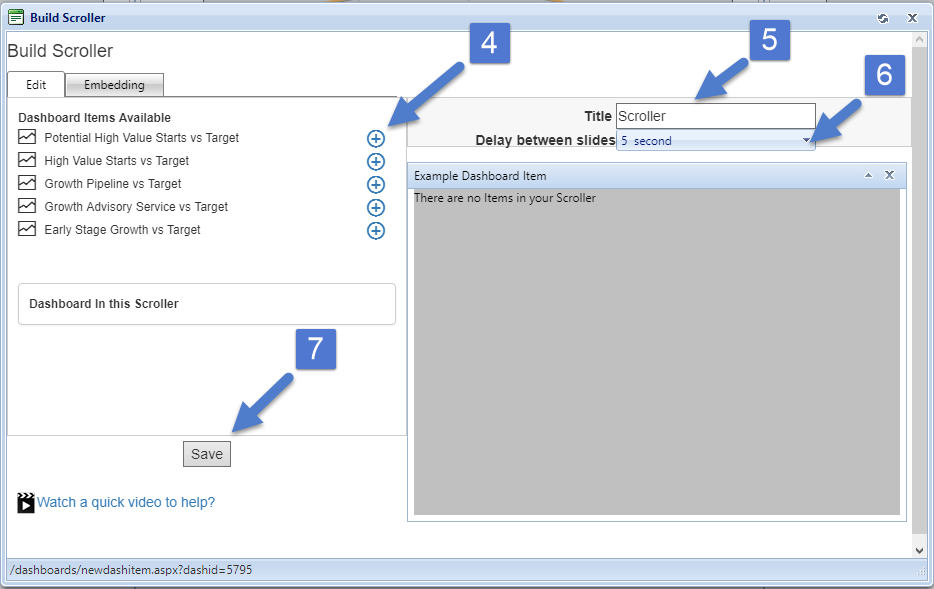Click chart icon beside Early Stage Growth
The height and width of the screenshot is (589, 934).
coord(27,229)
